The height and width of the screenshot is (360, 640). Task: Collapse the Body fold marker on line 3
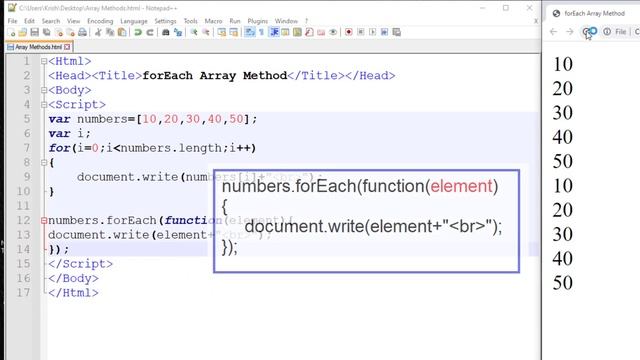[x=44, y=90]
